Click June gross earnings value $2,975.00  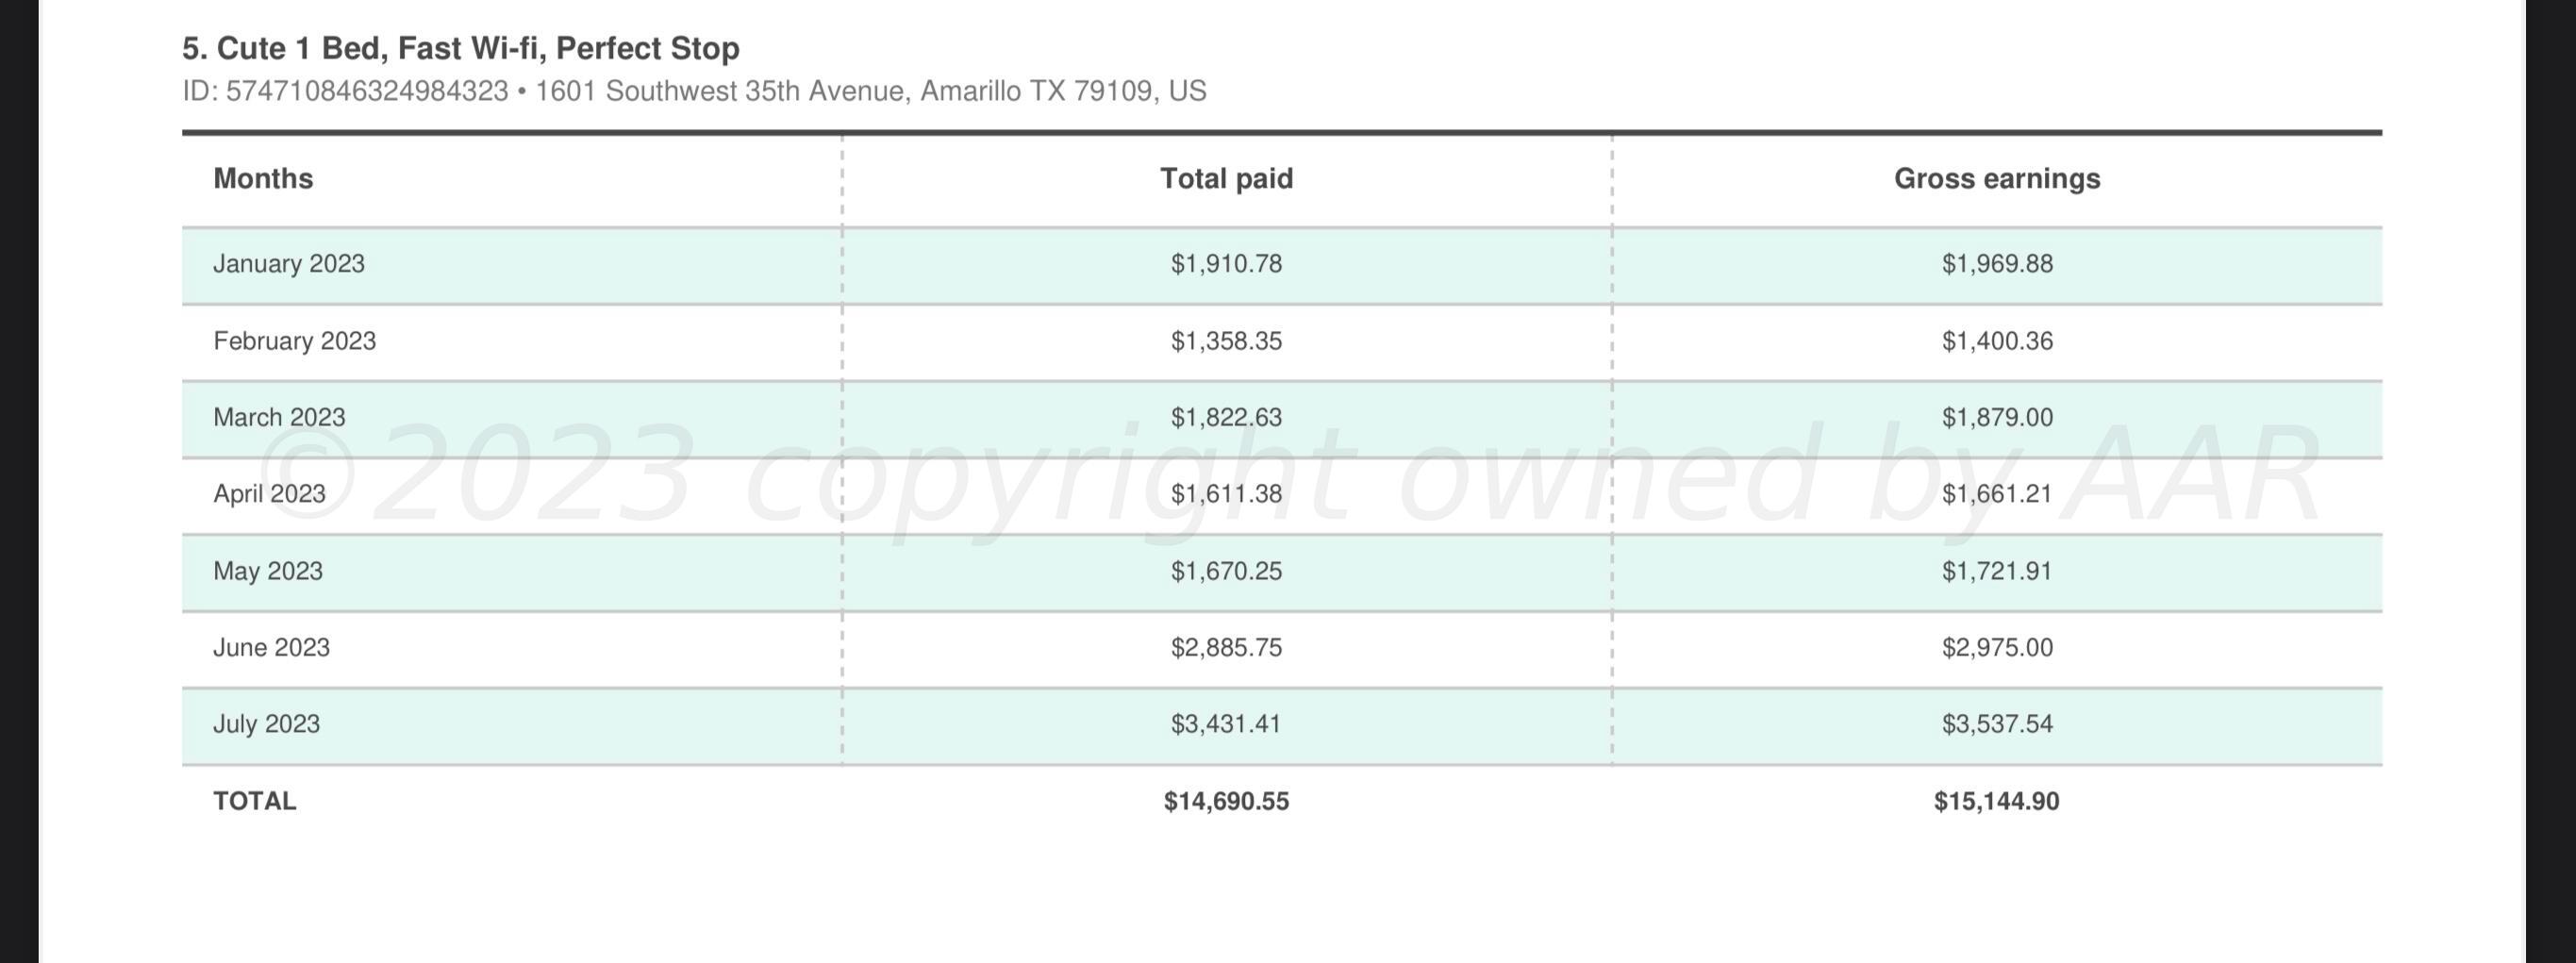pyautogui.click(x=1996, y=648)
